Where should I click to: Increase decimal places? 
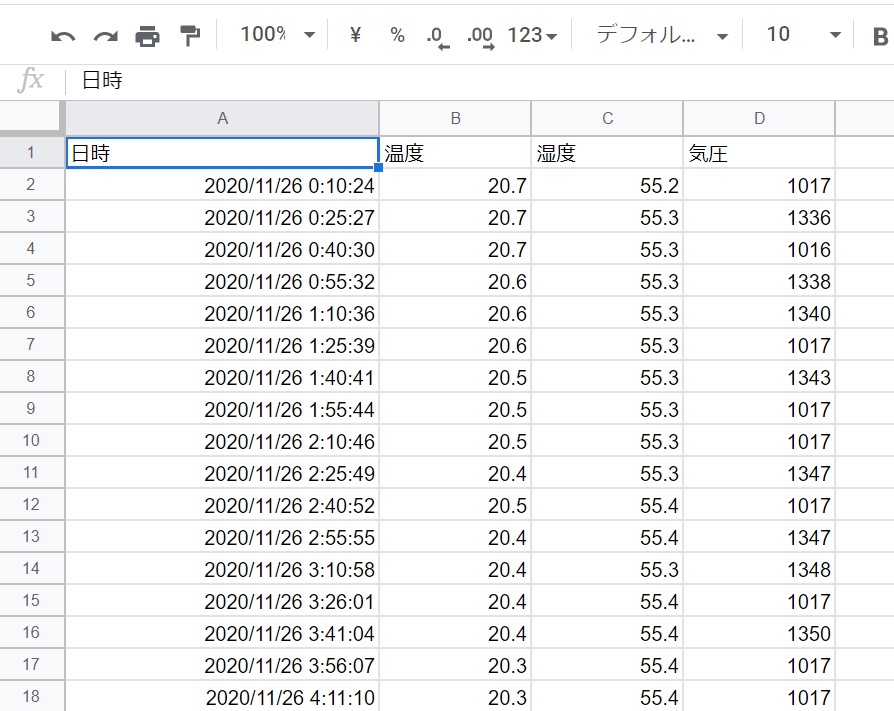coord(481,37)
